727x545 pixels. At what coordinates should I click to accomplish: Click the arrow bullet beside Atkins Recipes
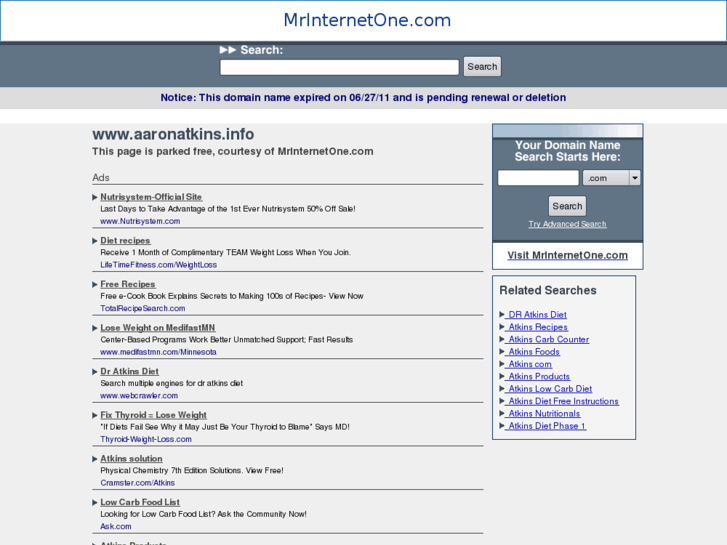pyautogui.click(x=502, y=327)
